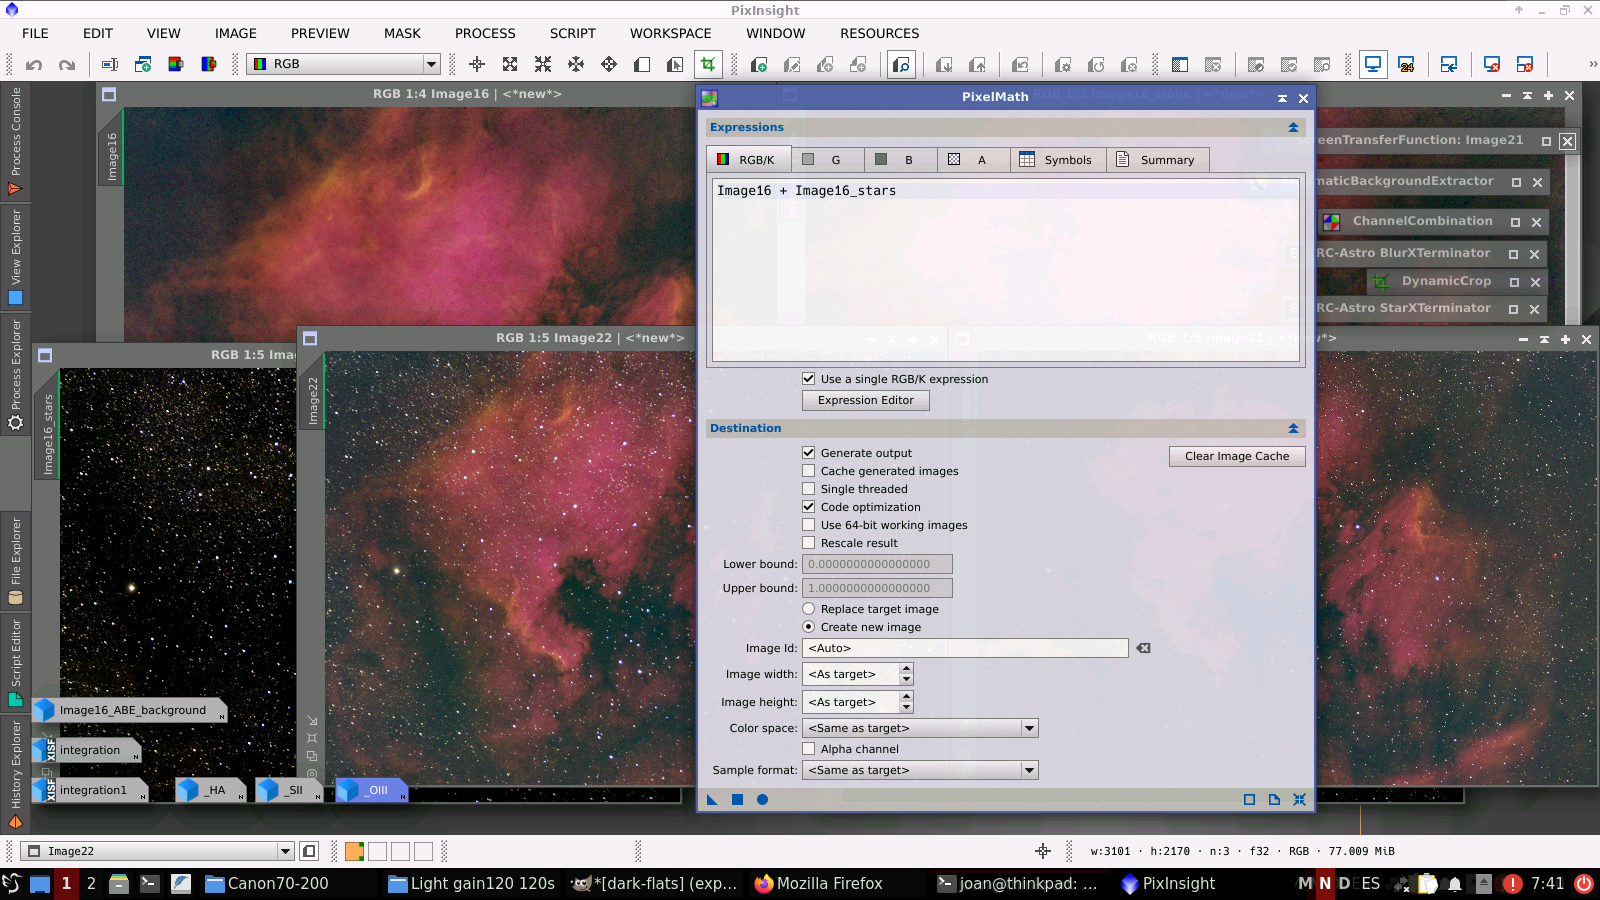Click the Clear Image Cache button
The height and width of the screenshot is (900, 1600).
coord(1237,456)
